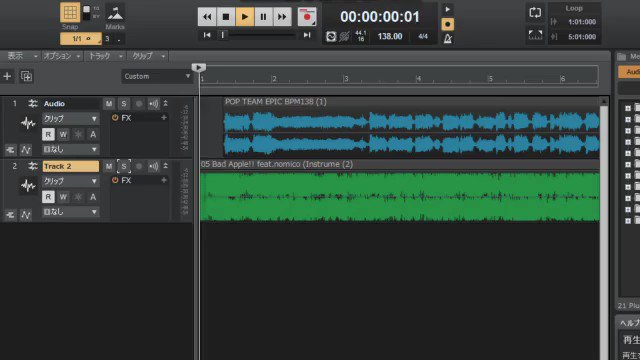This screenshot has width=640, height=360.
Task: Toggle the Snap grid button
Action: (x=70, y=13)
